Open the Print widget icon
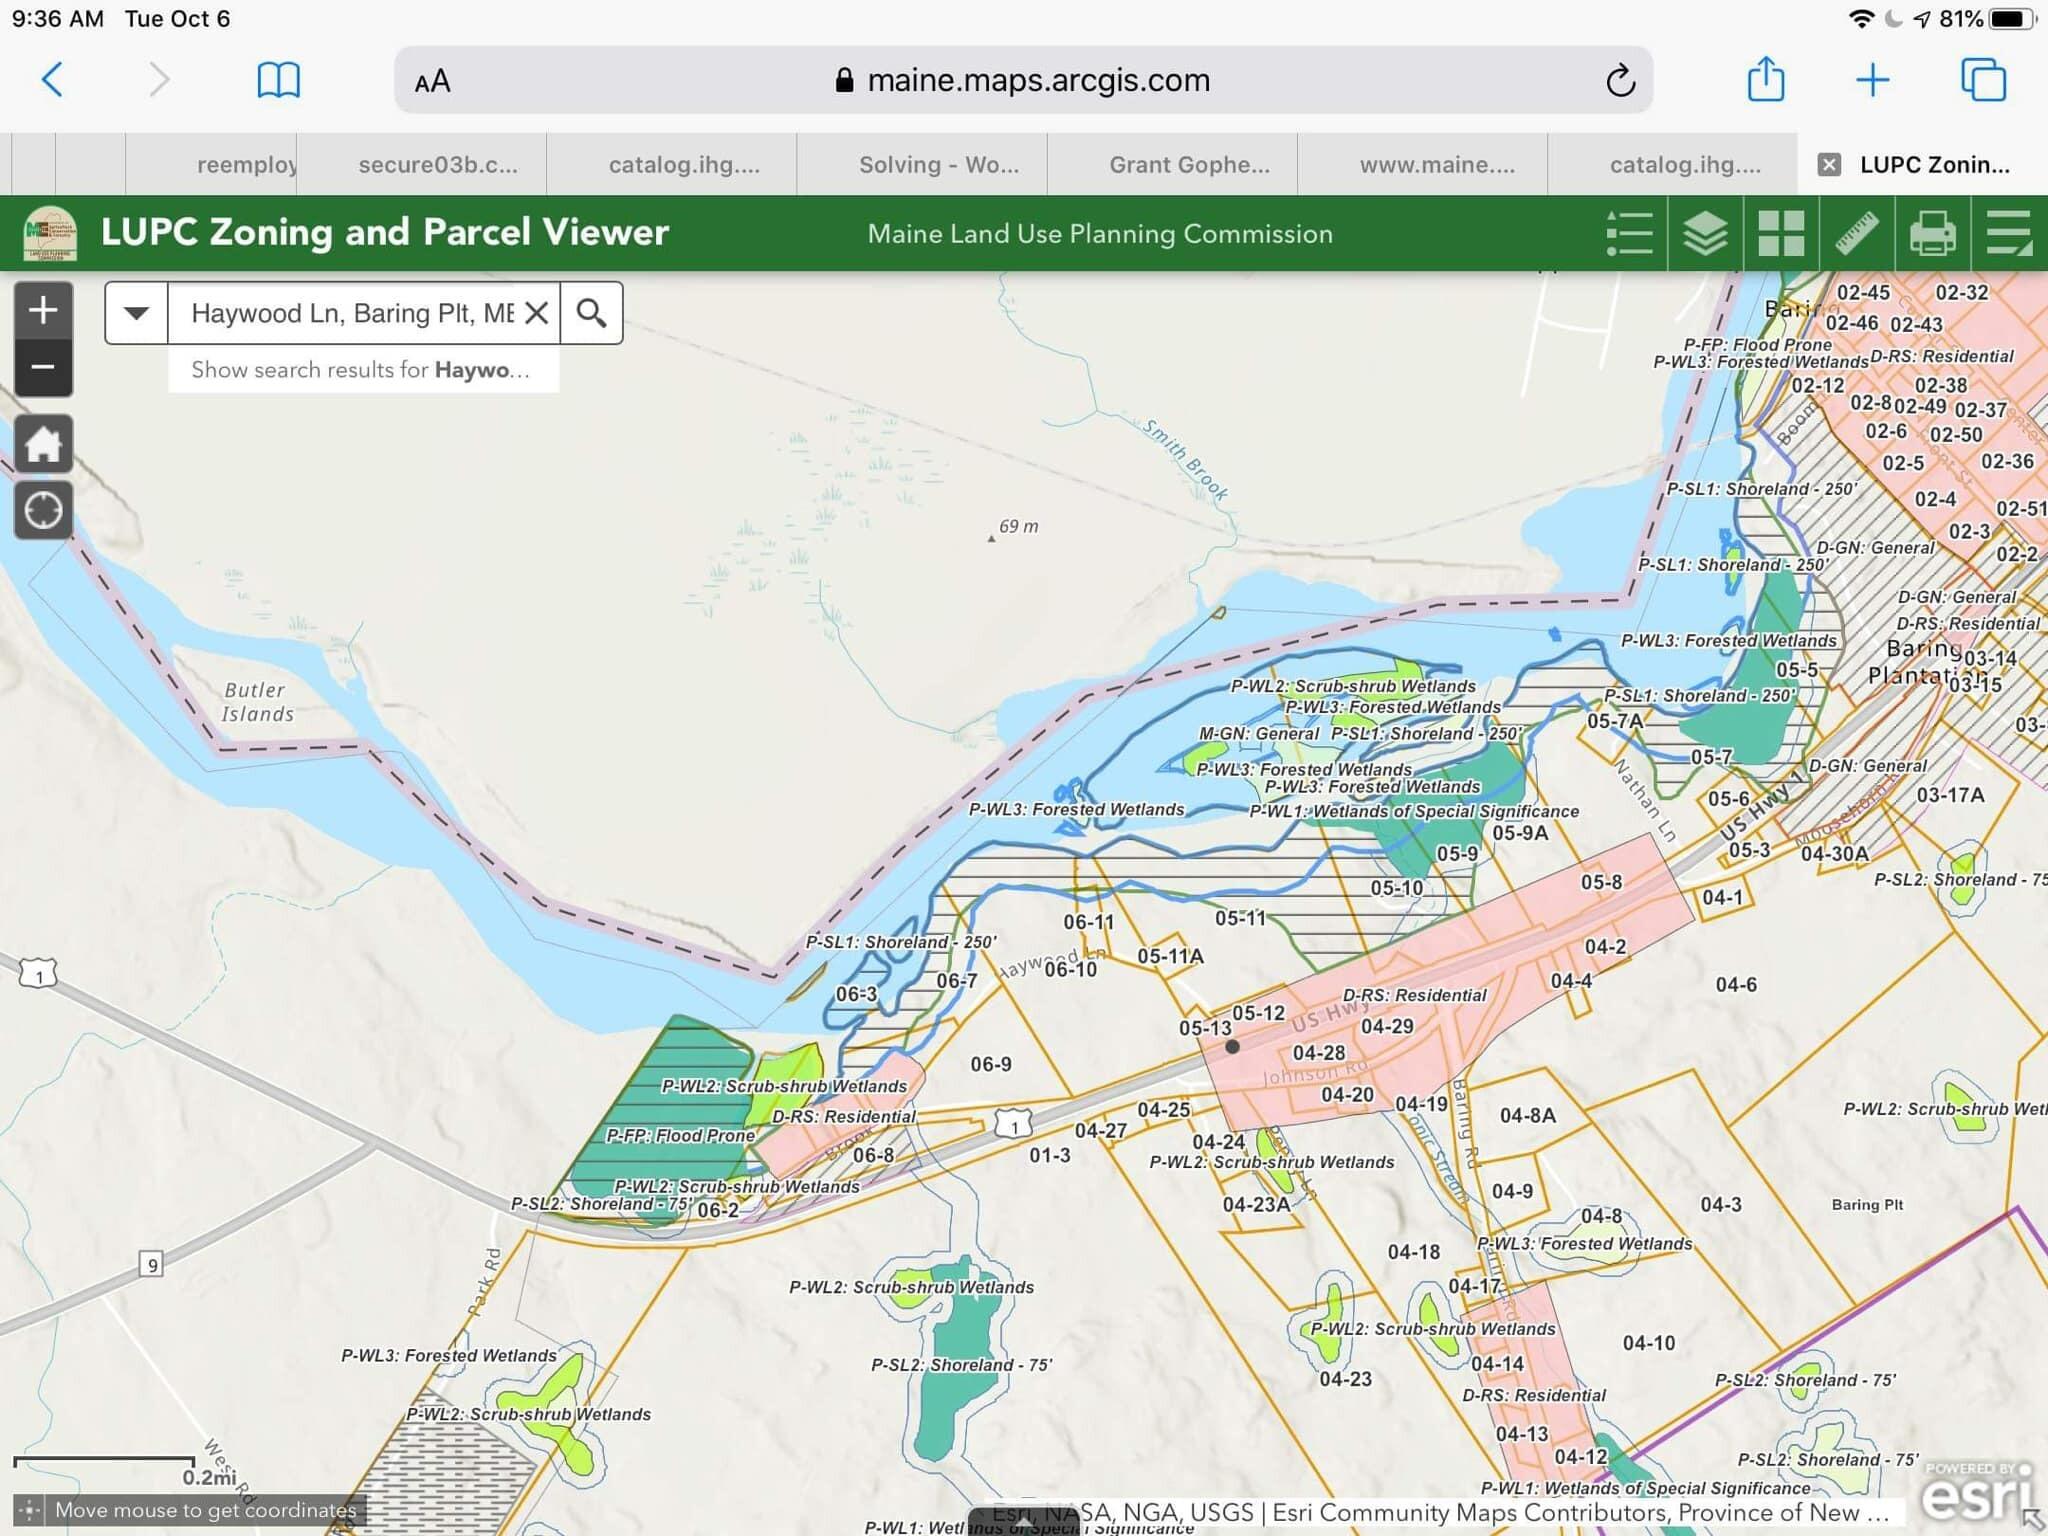Viewport: 2048px width, 1536px height. click(x=1932, y=233)
